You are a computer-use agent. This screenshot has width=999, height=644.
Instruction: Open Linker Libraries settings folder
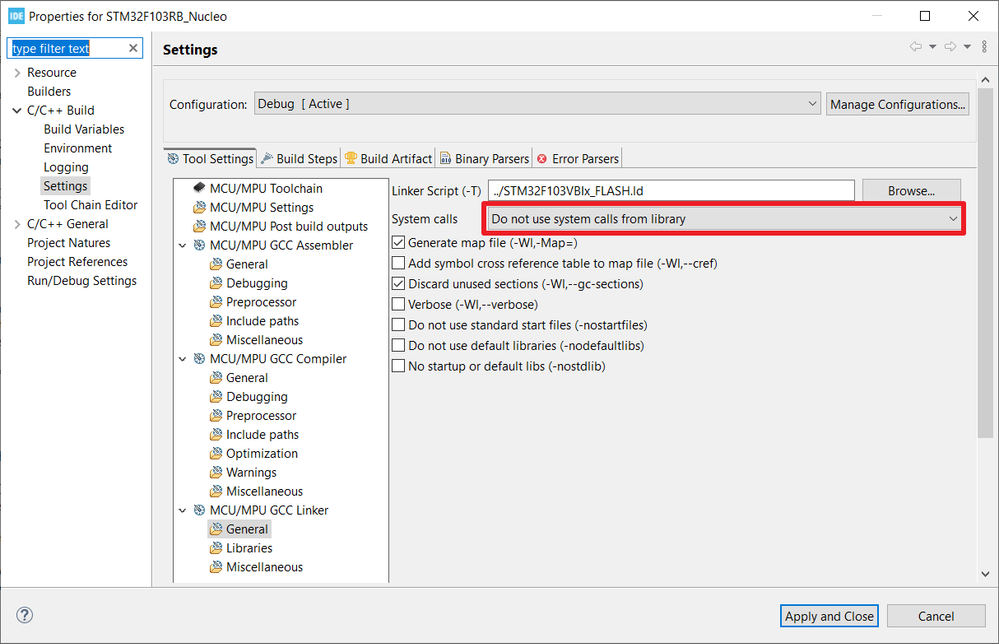(249, 548)
